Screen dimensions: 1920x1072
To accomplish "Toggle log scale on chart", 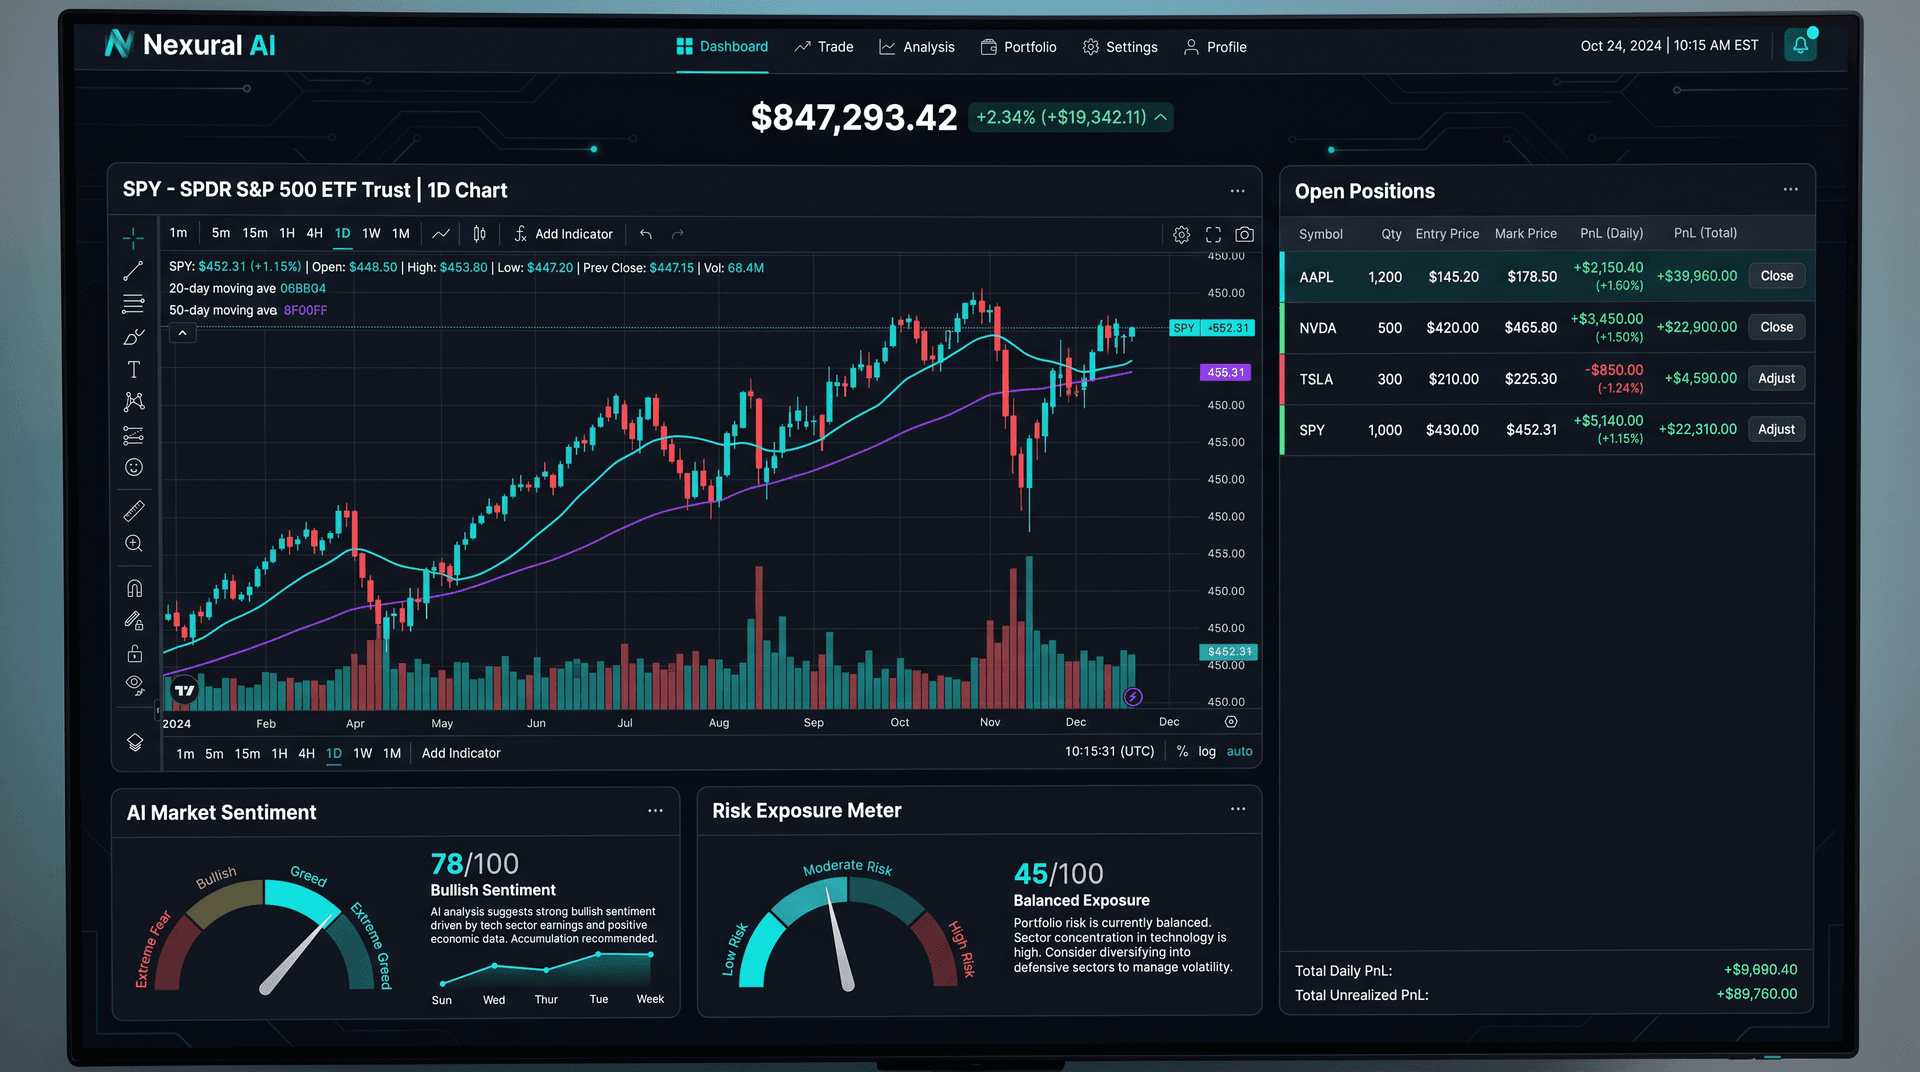I will pos(1207,751).
